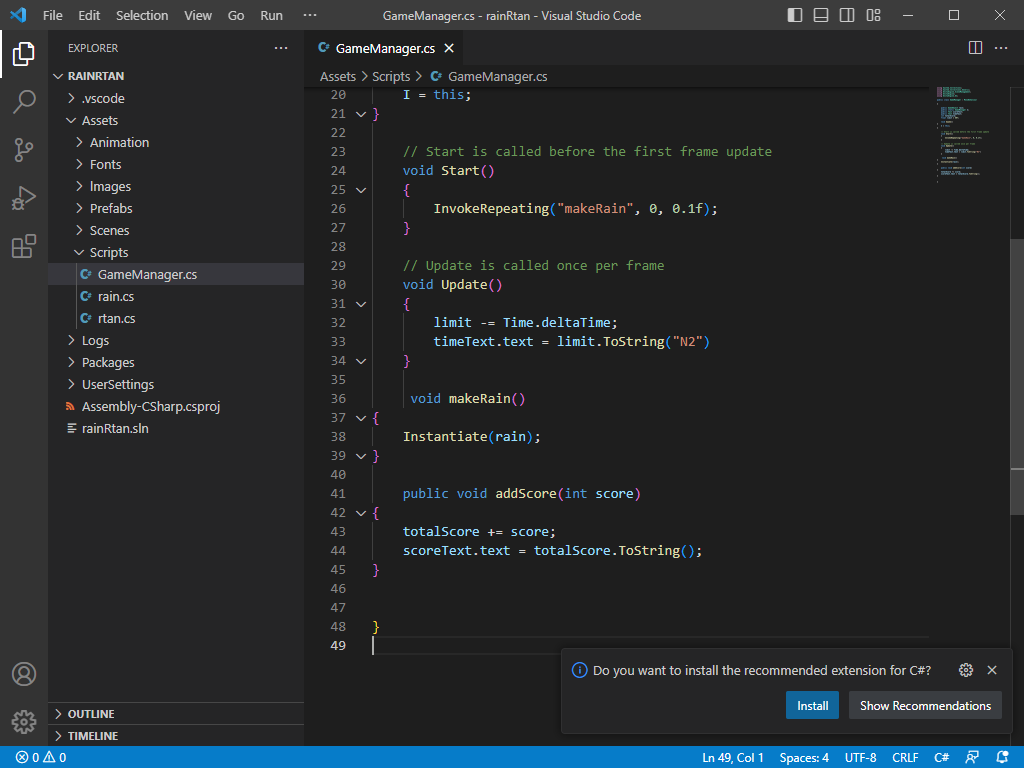Expand the Logs folder

tap(71, 340)
